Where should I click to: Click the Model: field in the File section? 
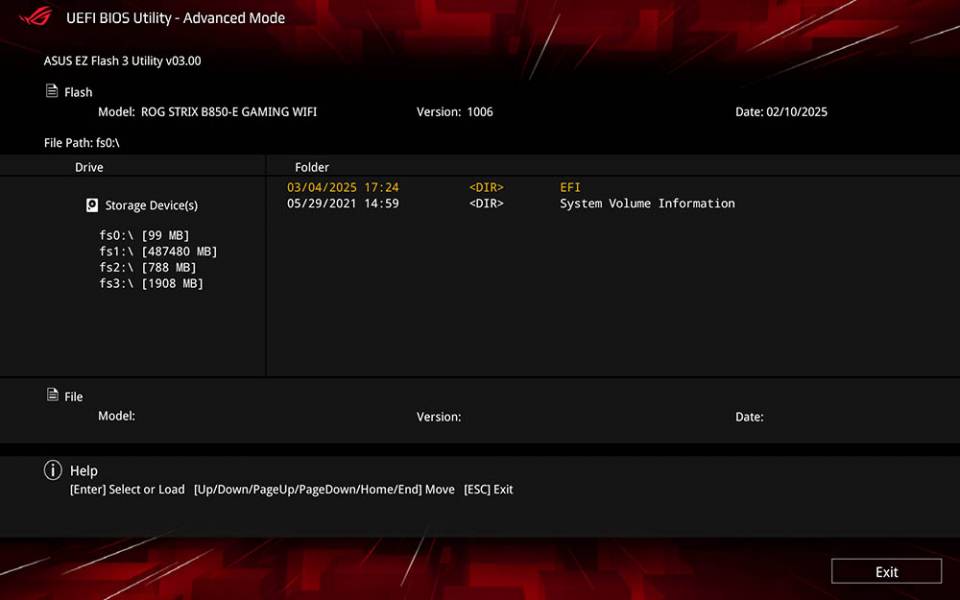coord(116,416)
